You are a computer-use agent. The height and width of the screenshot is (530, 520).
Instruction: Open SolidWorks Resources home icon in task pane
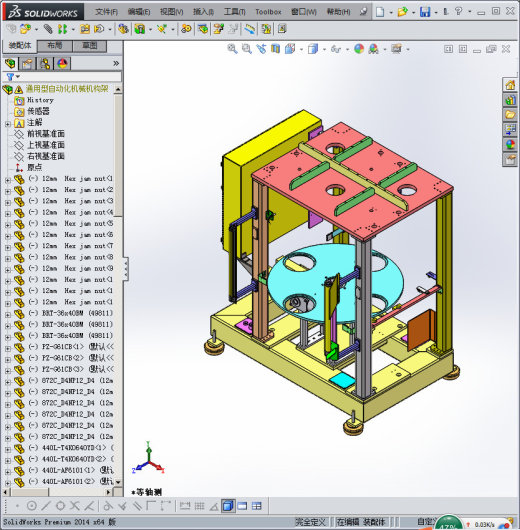(x=510, y=85)
